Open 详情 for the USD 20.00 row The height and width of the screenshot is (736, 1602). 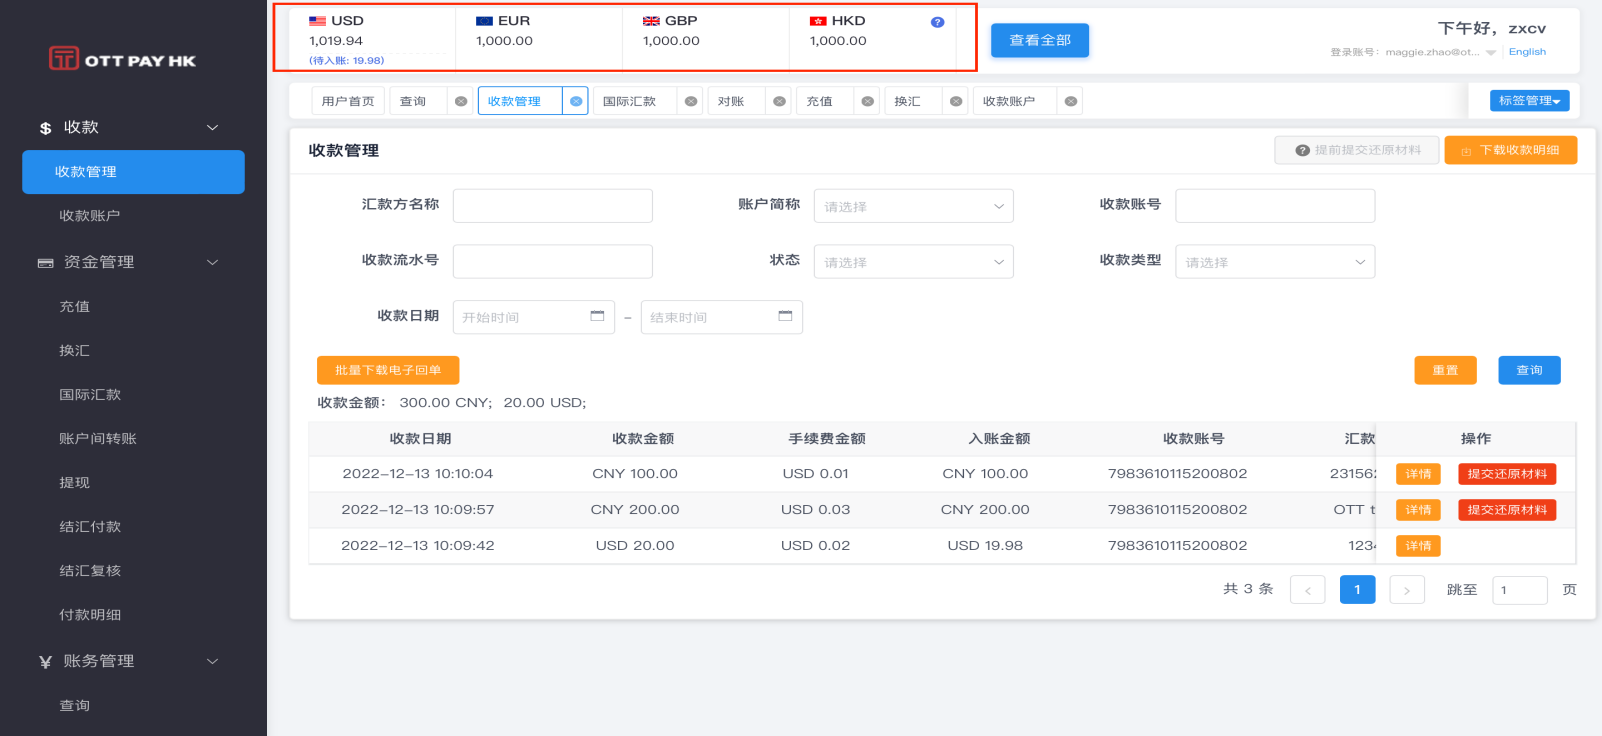pos(1418,546)
